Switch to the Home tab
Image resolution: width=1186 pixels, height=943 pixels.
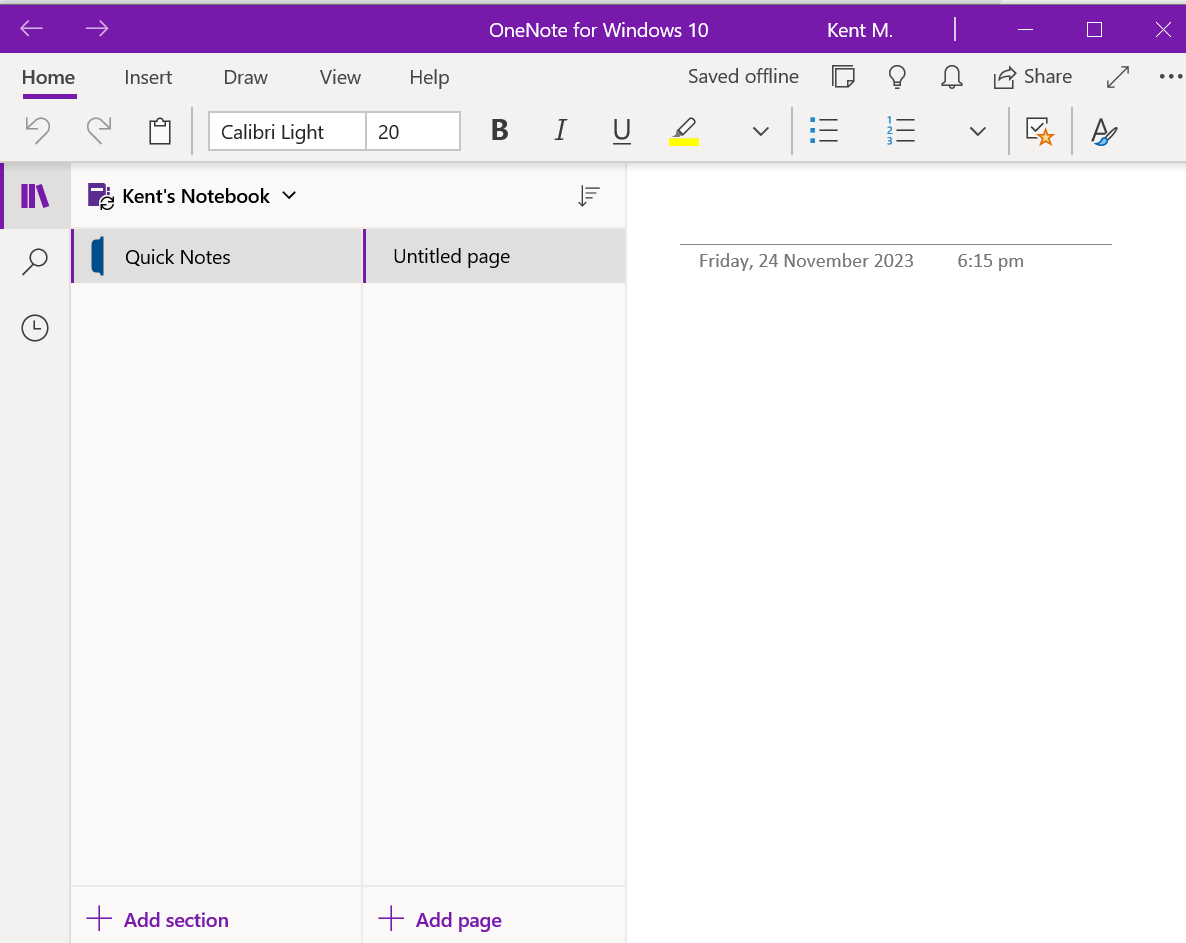[x=48, y=77]
